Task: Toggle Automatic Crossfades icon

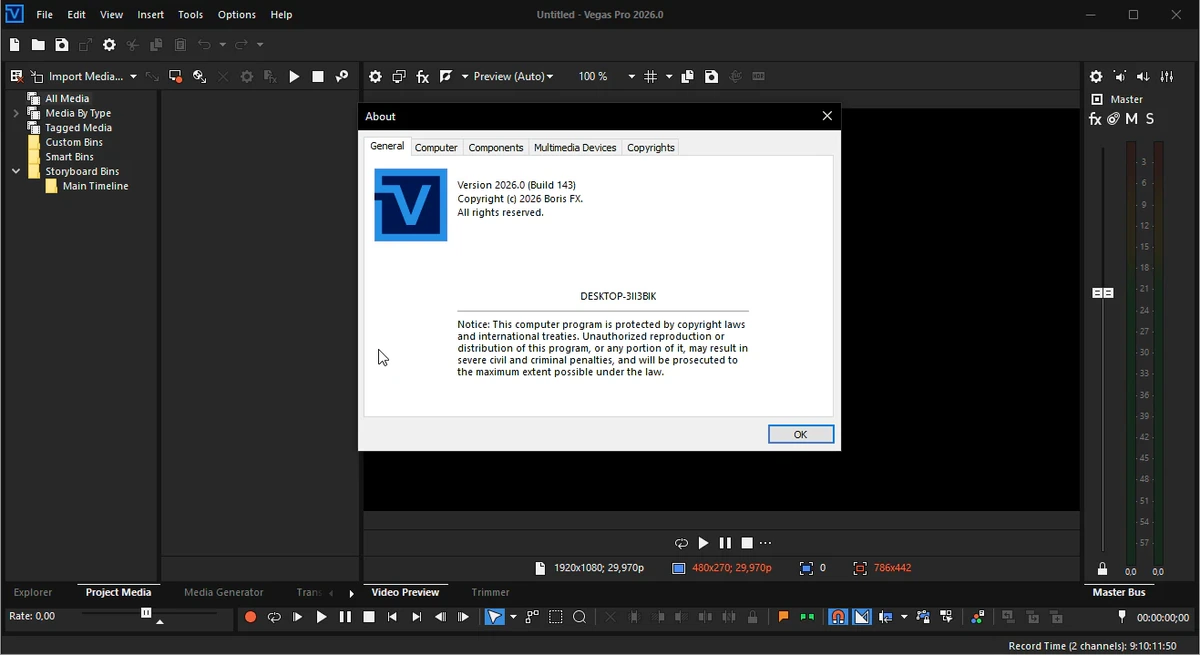Action: point(862,618)
